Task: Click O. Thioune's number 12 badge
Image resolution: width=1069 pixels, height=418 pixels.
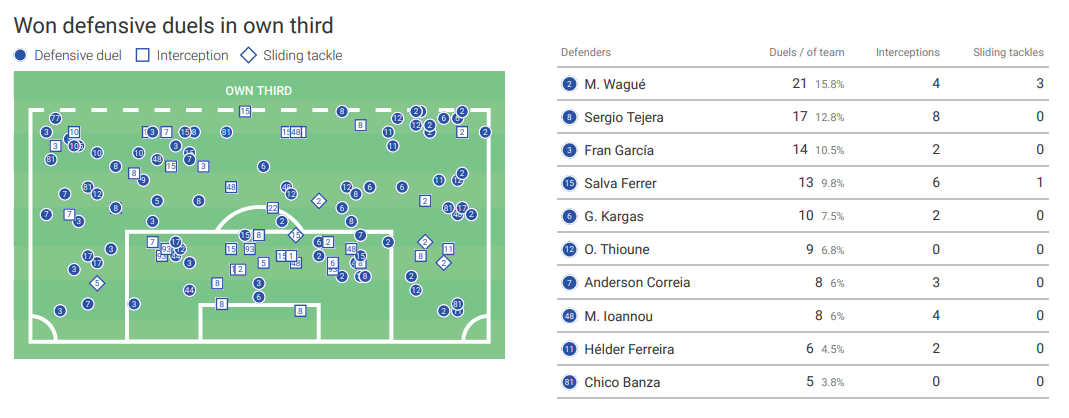Action: 569,250
